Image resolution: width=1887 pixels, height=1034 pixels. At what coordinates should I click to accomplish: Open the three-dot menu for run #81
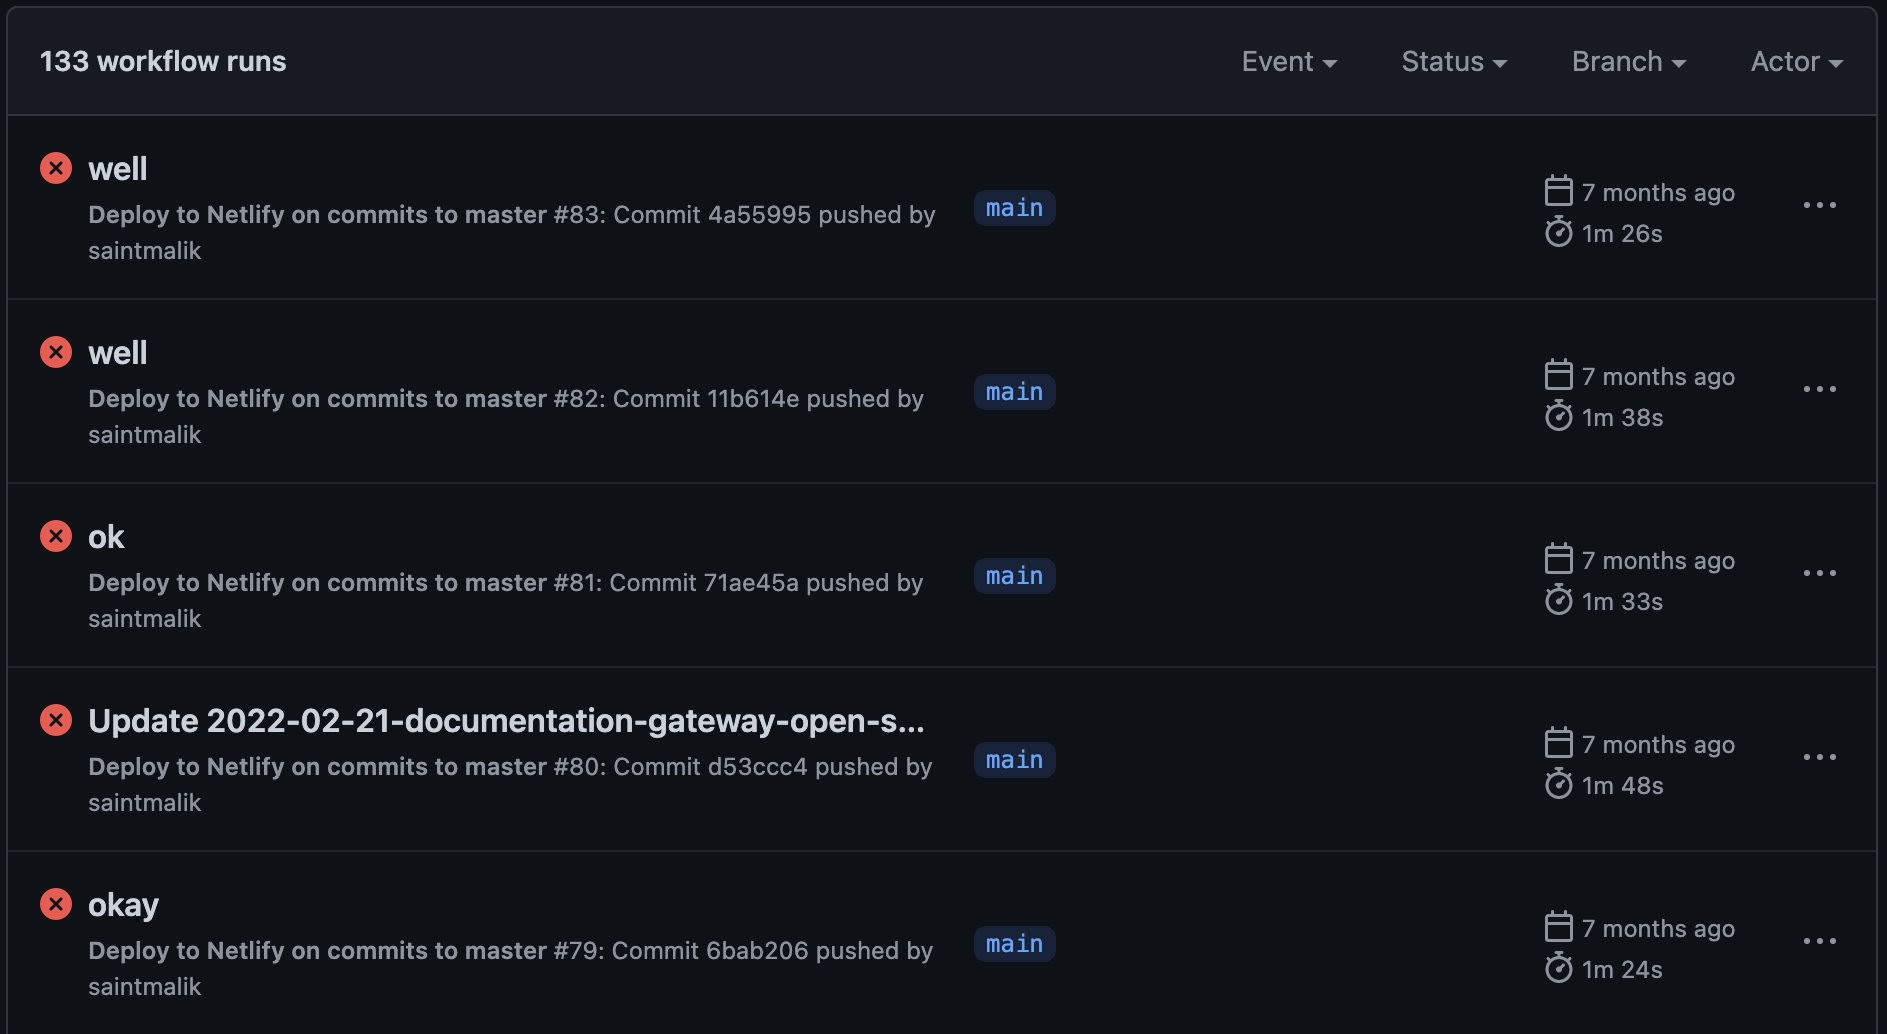[1820, 573]
